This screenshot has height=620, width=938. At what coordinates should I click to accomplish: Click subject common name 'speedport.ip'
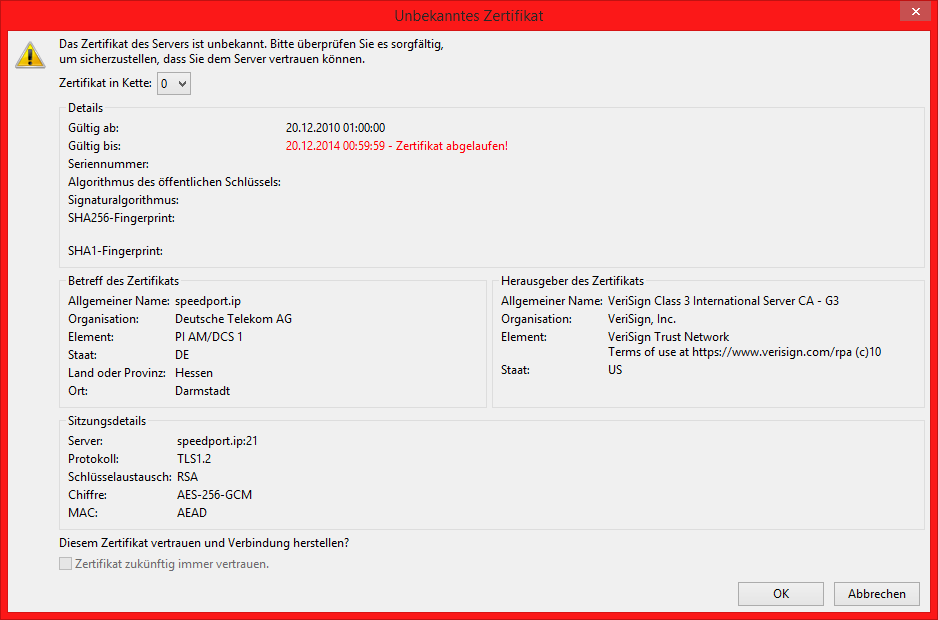coord(208,301)
